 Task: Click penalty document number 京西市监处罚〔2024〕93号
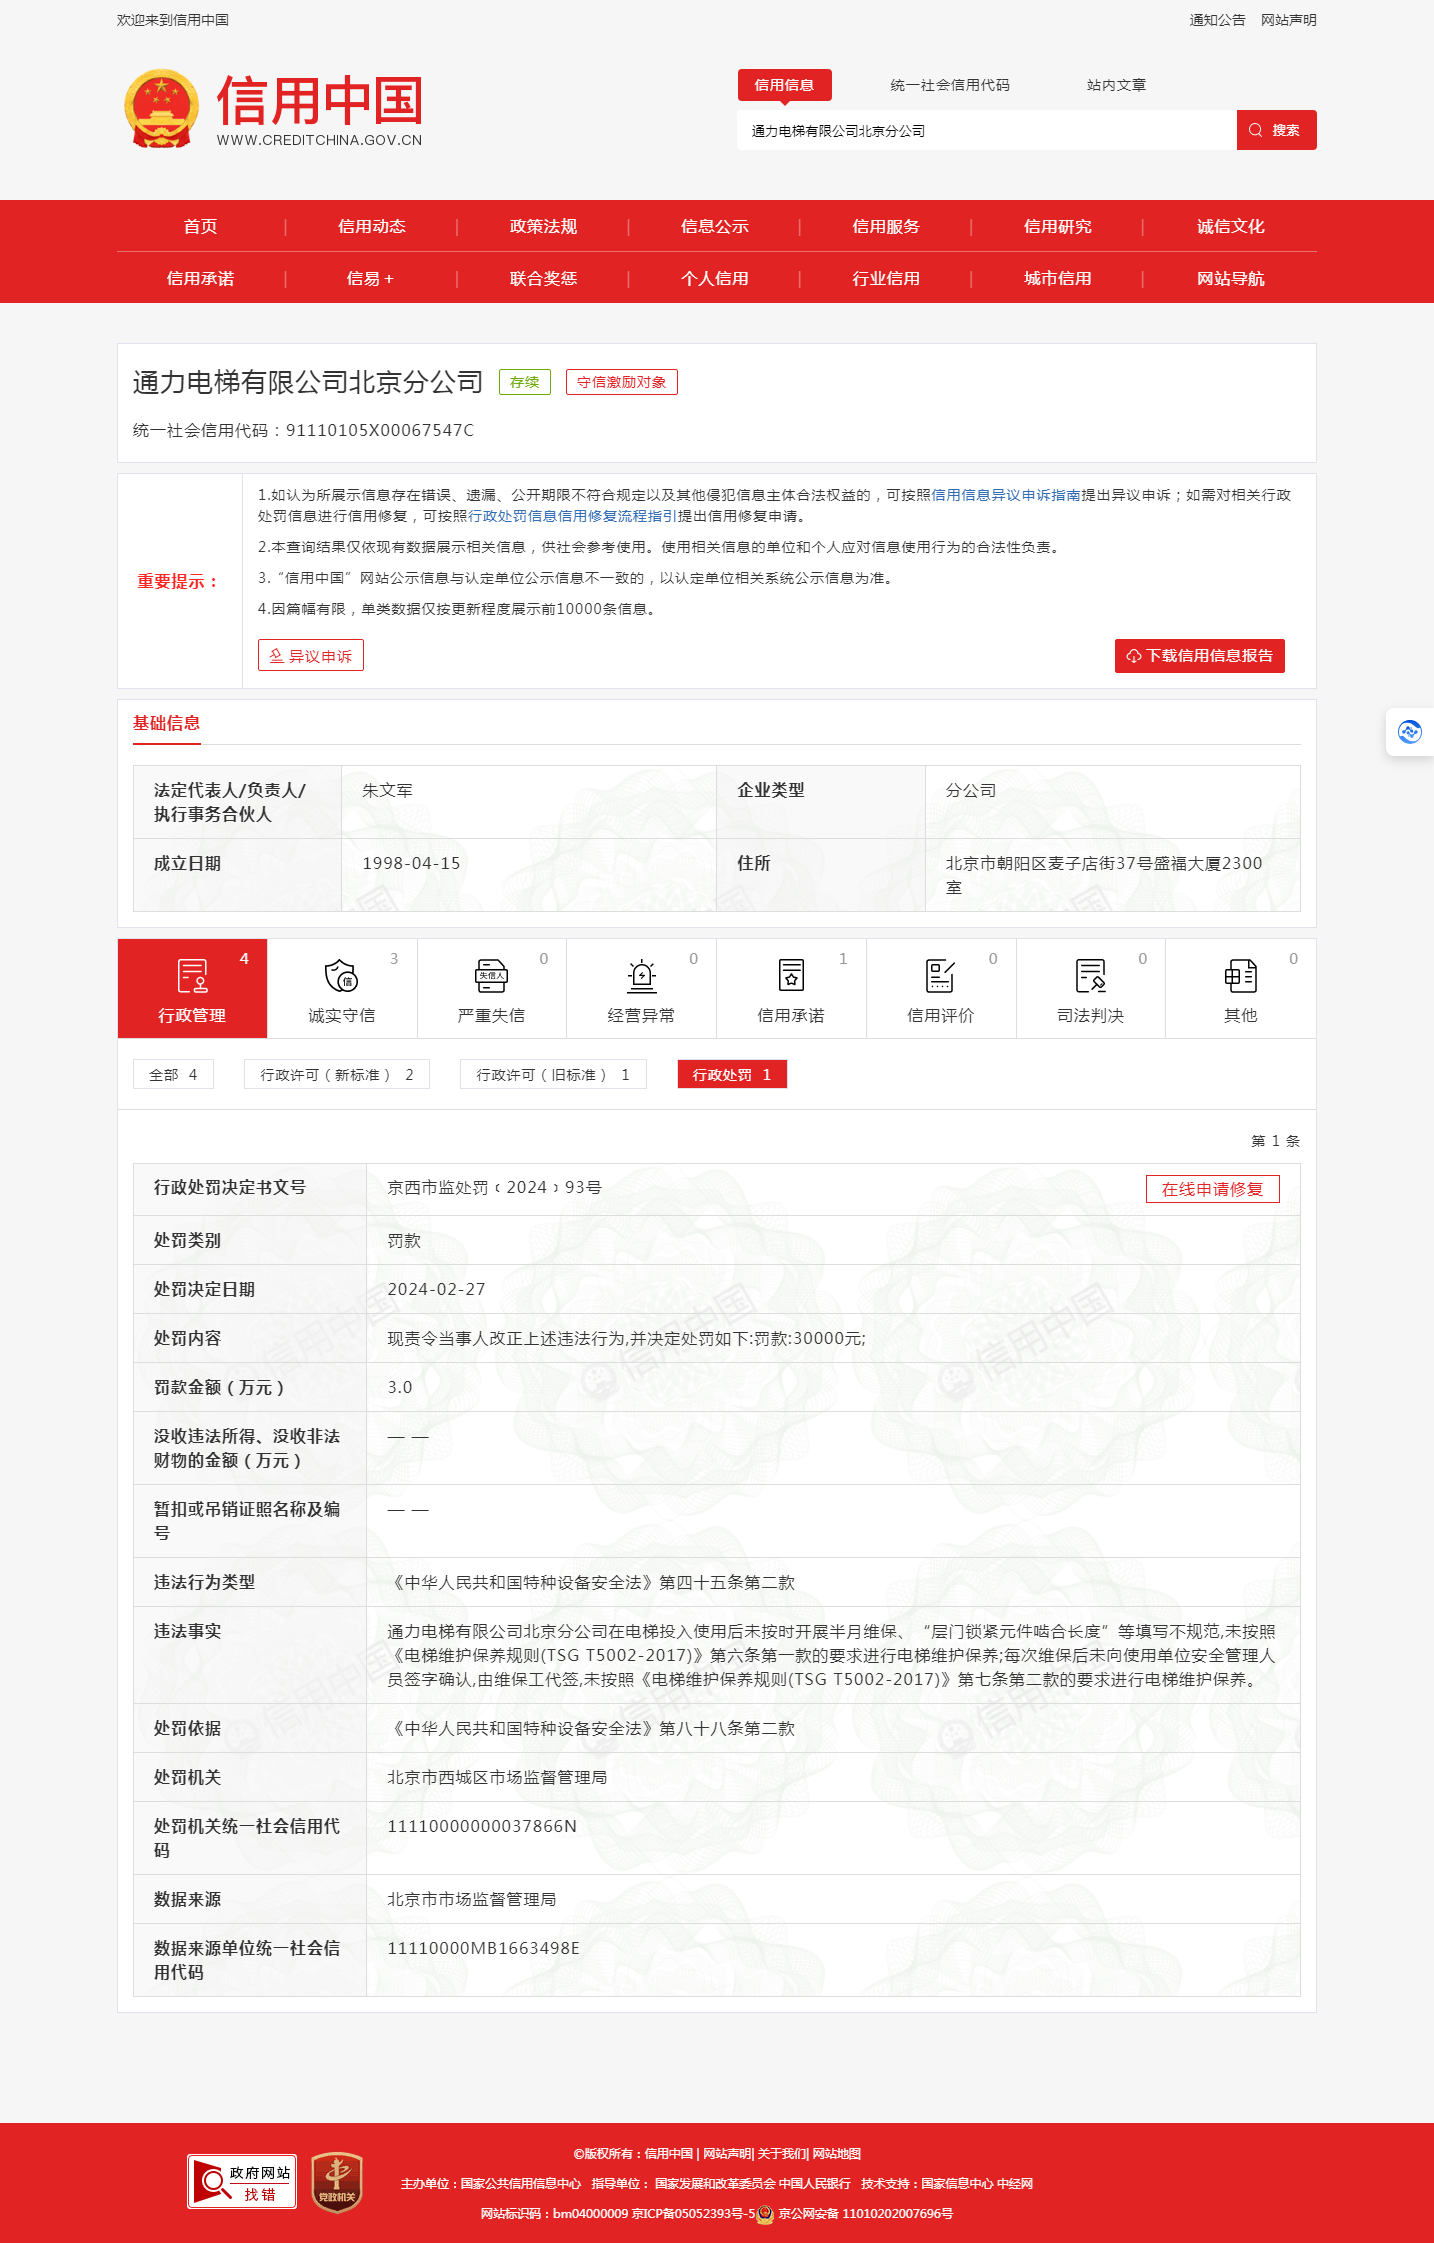click(494, 1188)
